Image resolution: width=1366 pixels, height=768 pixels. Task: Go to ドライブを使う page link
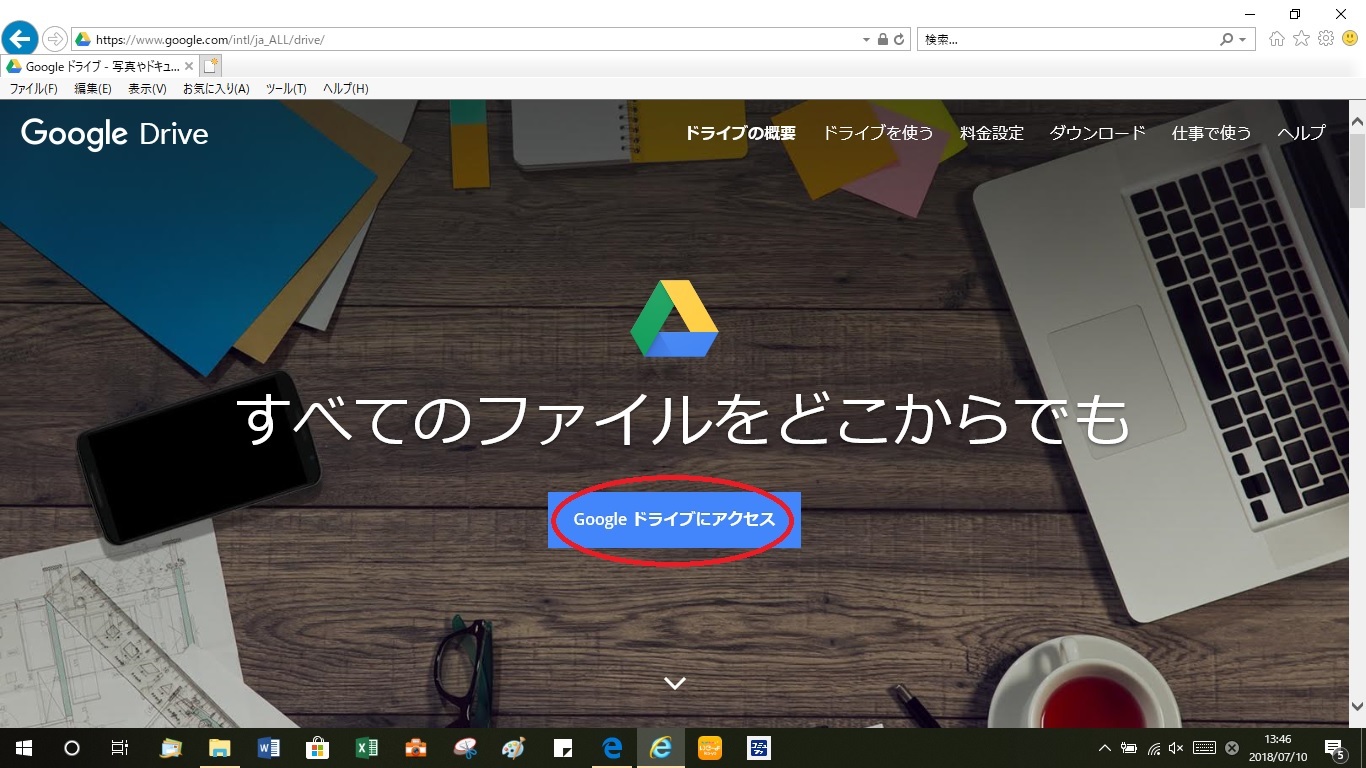[878, 133]
